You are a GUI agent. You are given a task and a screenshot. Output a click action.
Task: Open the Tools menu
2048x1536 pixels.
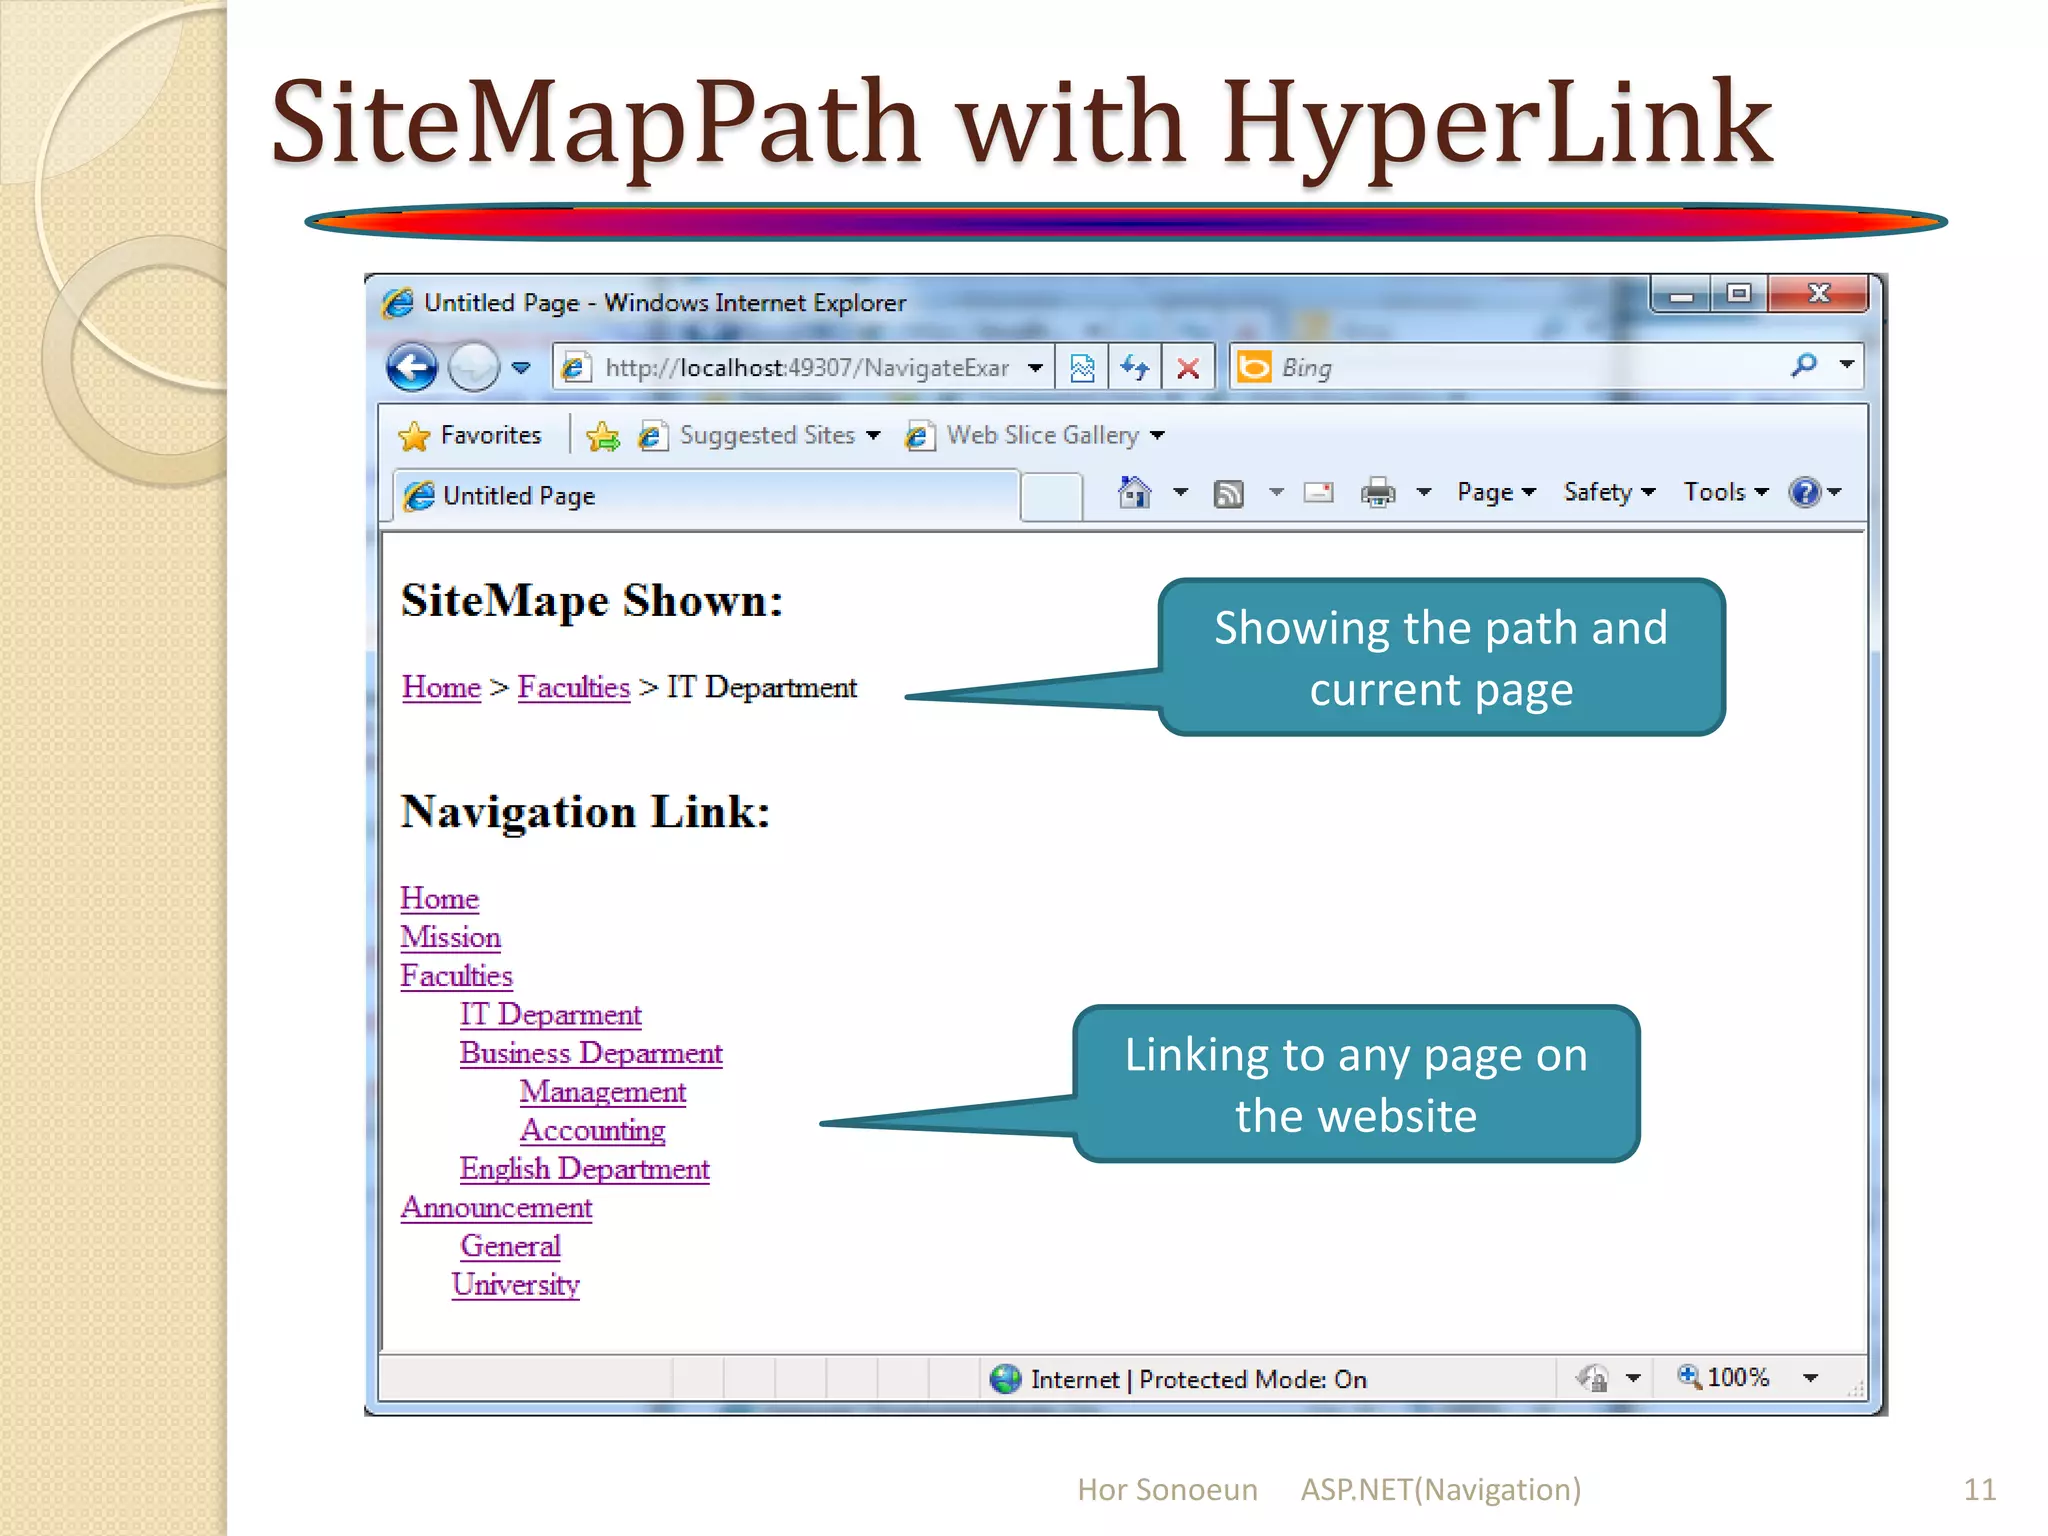tap(1726, 492)
